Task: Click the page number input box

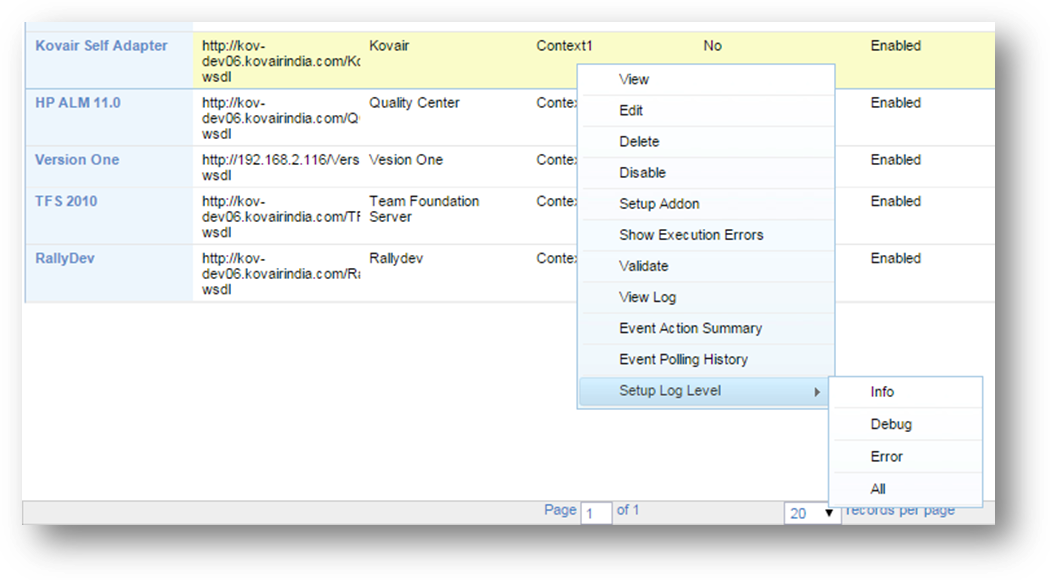Action: click(x=597, y=512)
